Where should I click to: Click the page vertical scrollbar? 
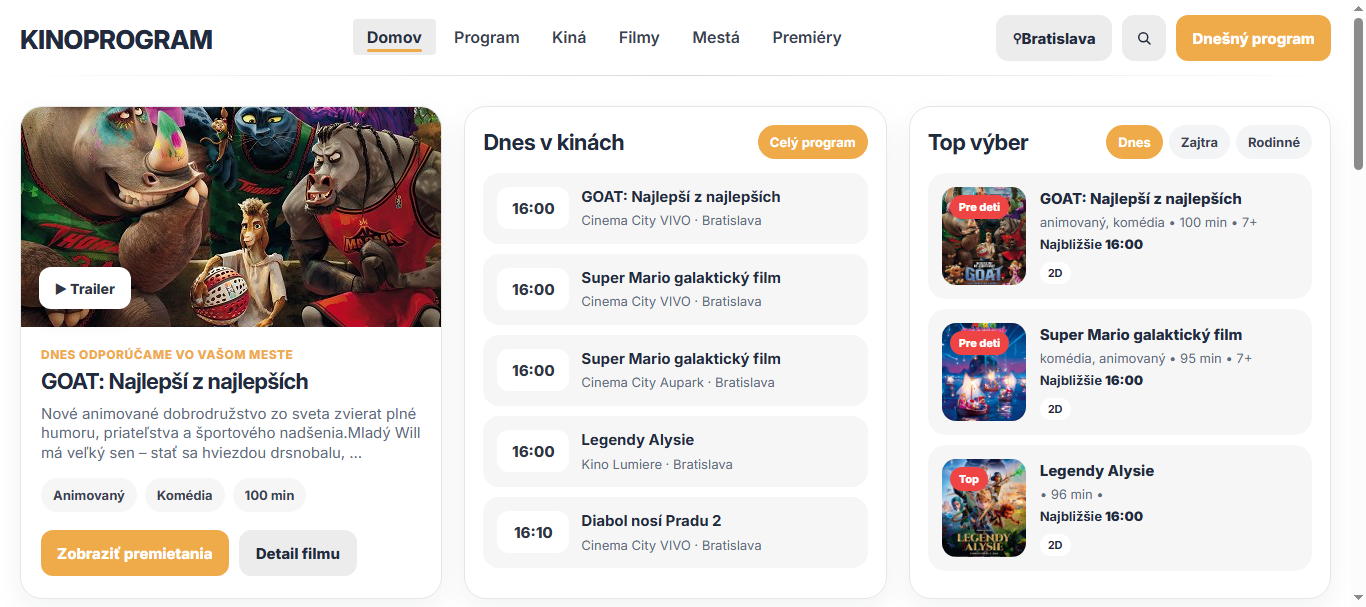pyautogui.click(x=1358, y=95)
